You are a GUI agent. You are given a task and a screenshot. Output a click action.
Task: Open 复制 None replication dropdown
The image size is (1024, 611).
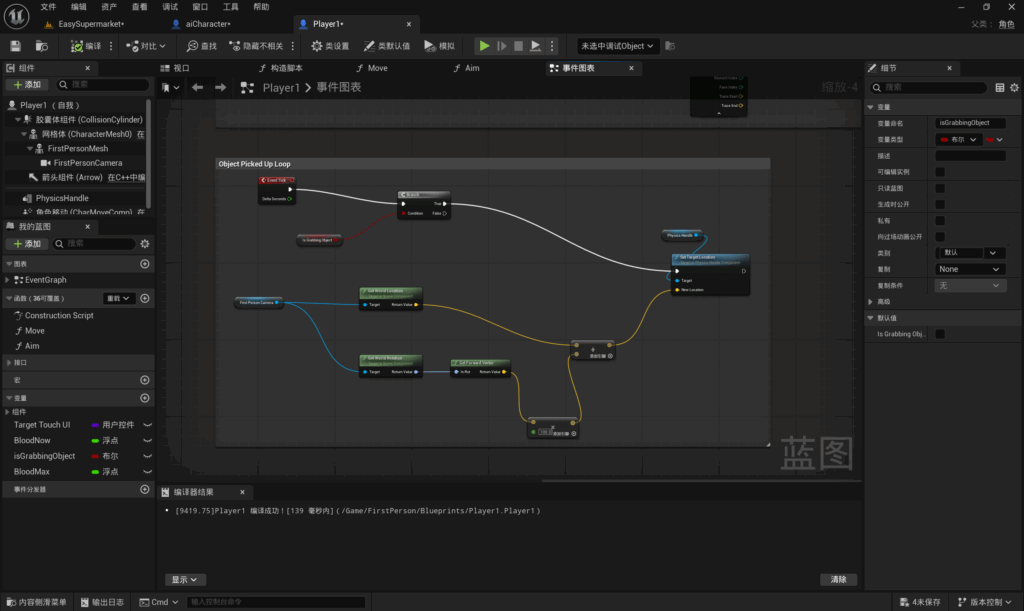click(x=970, y=269)
